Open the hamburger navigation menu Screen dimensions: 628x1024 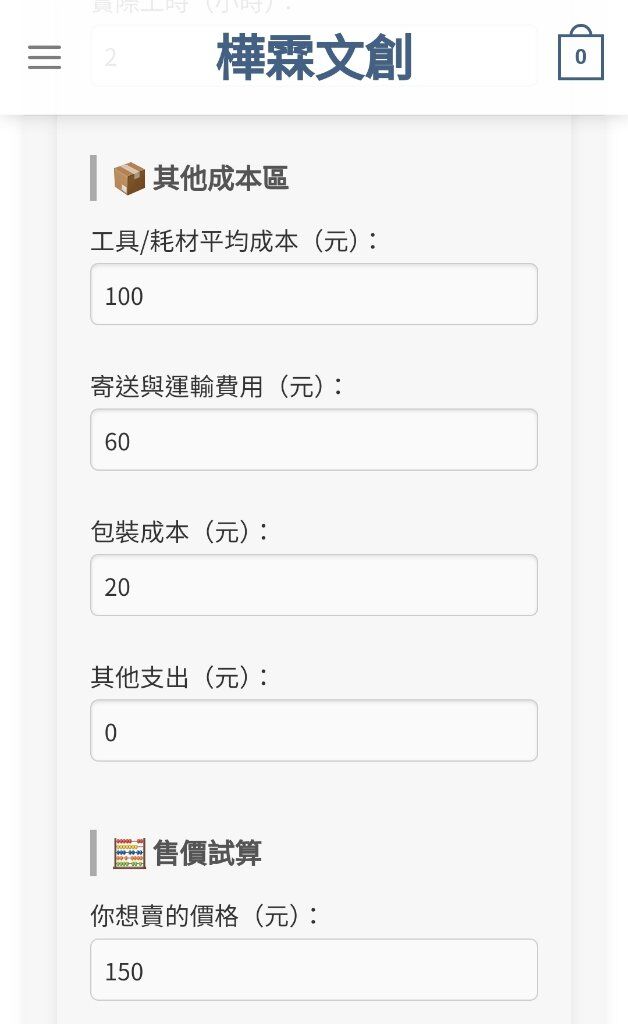pyautogui.click(x=44, y=57)
